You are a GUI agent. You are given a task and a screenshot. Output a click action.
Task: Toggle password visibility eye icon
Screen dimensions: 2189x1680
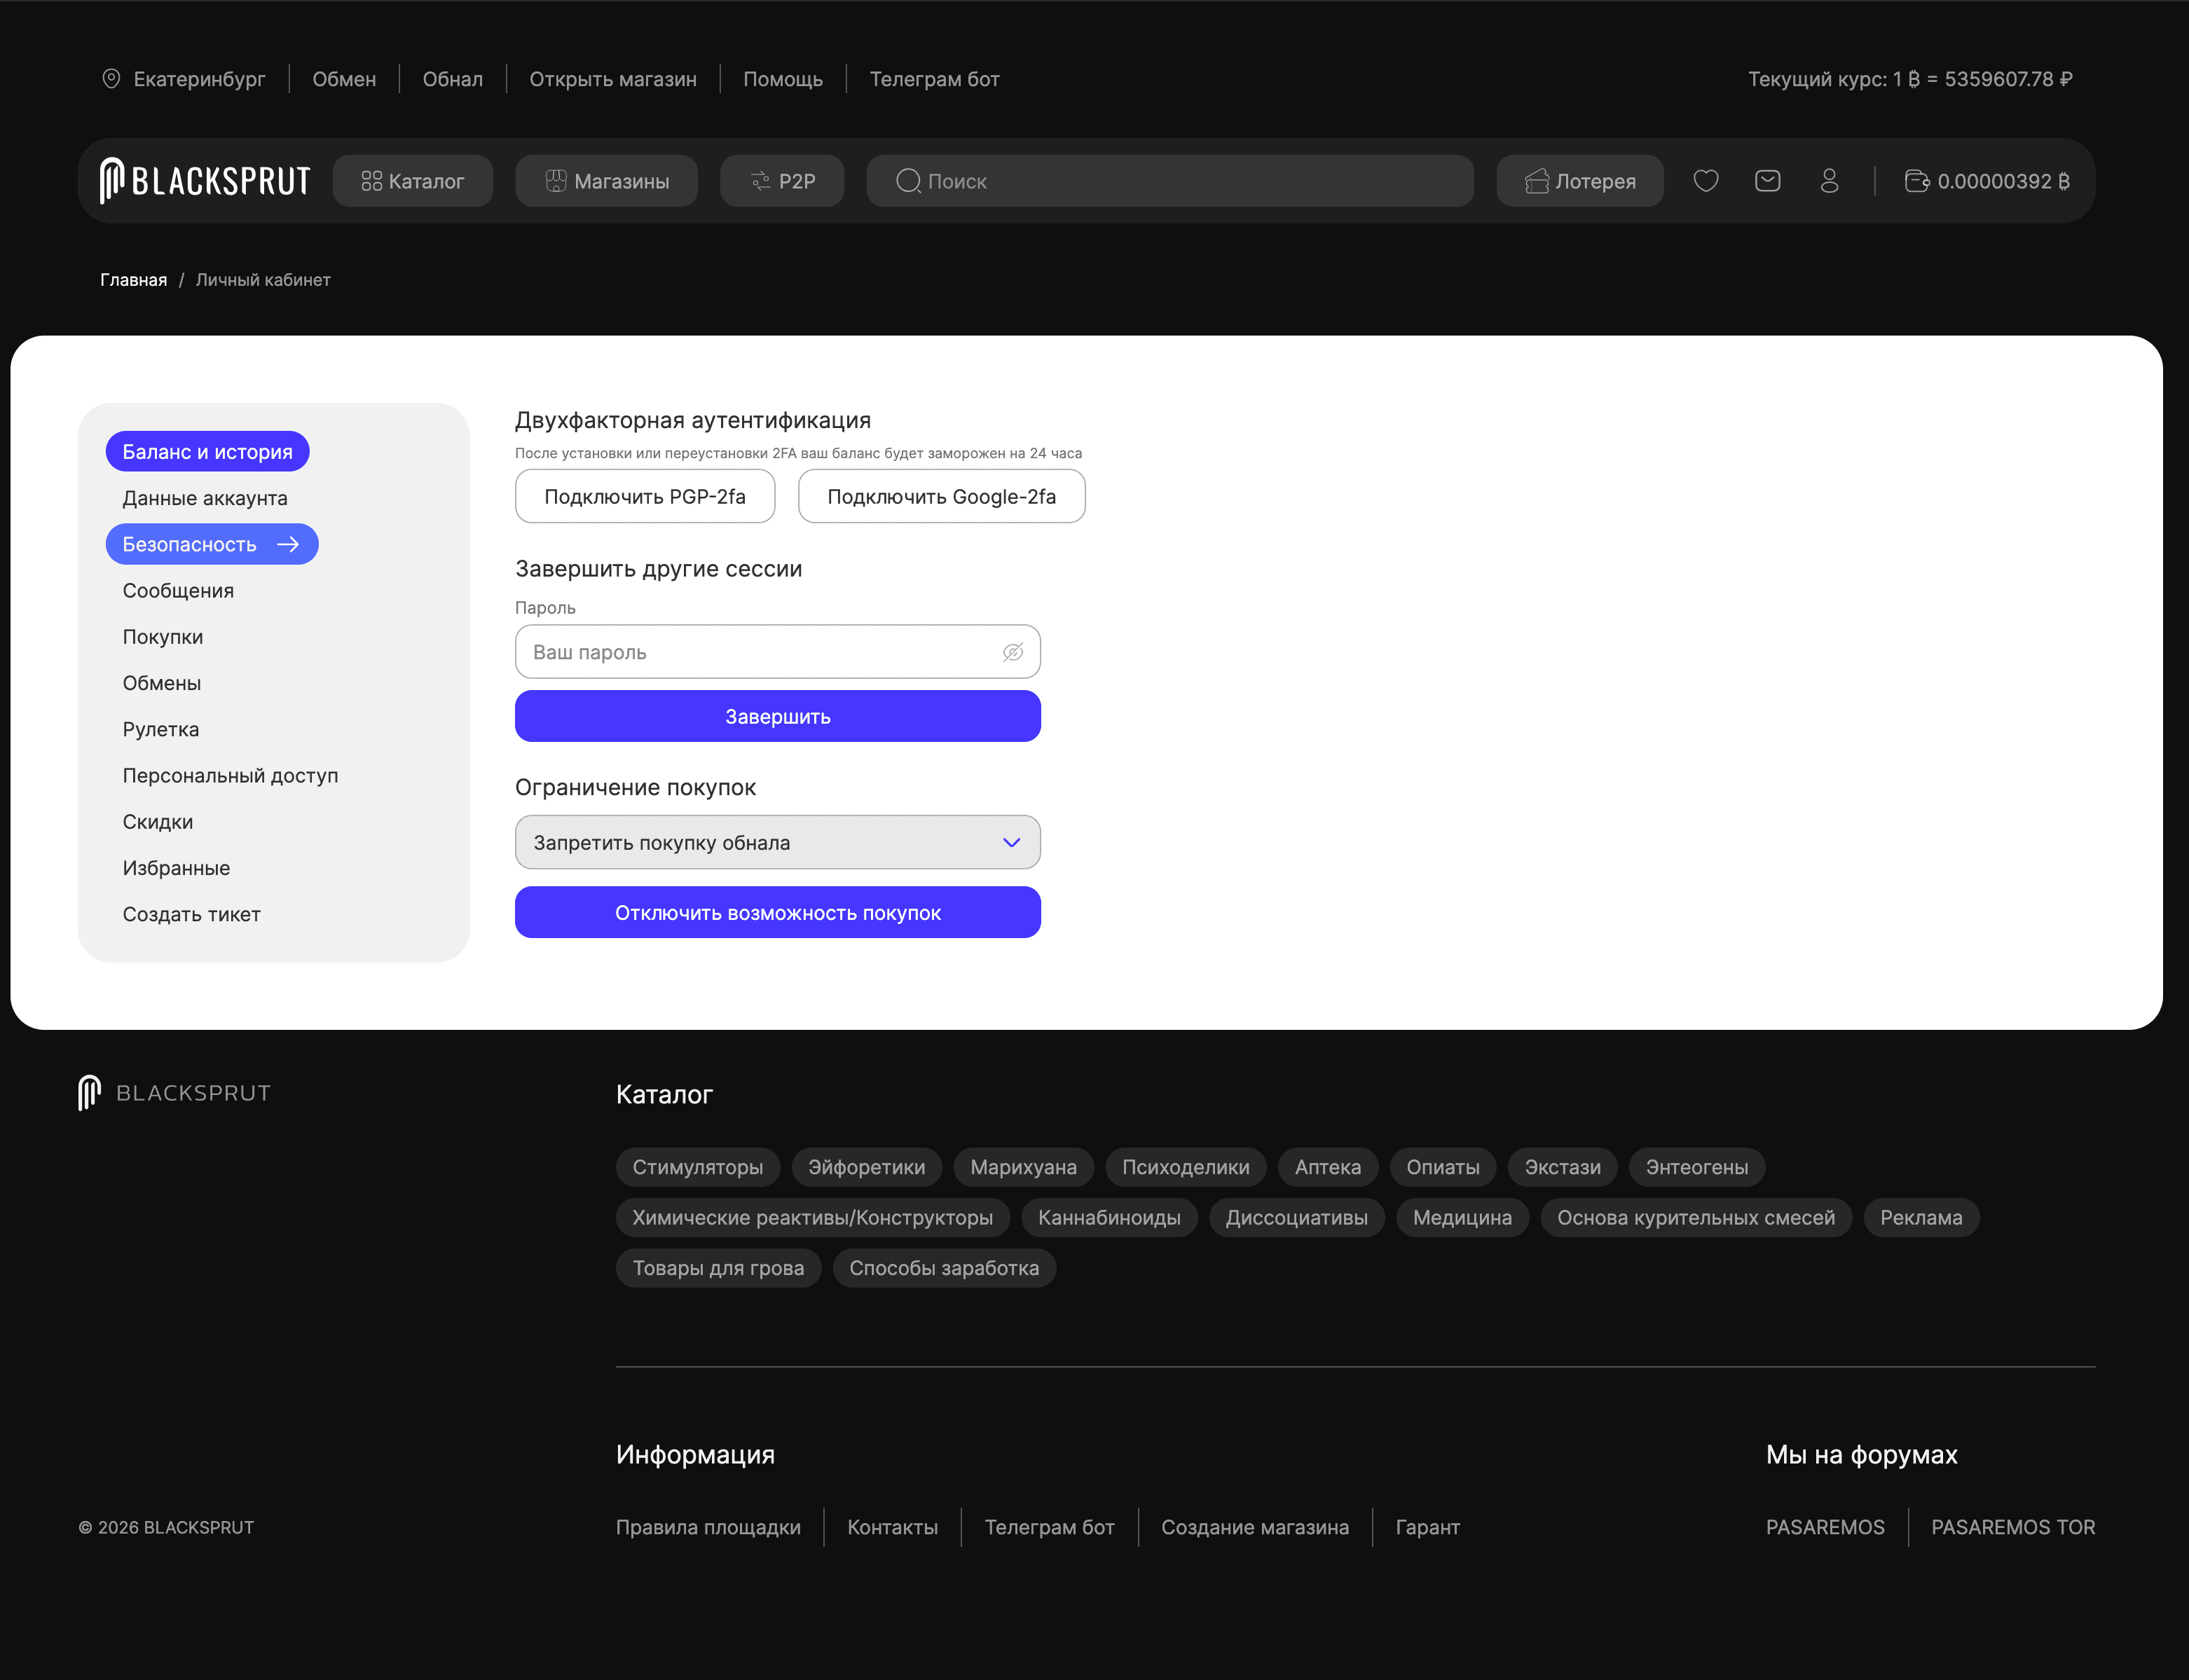tap(1012, 652)
